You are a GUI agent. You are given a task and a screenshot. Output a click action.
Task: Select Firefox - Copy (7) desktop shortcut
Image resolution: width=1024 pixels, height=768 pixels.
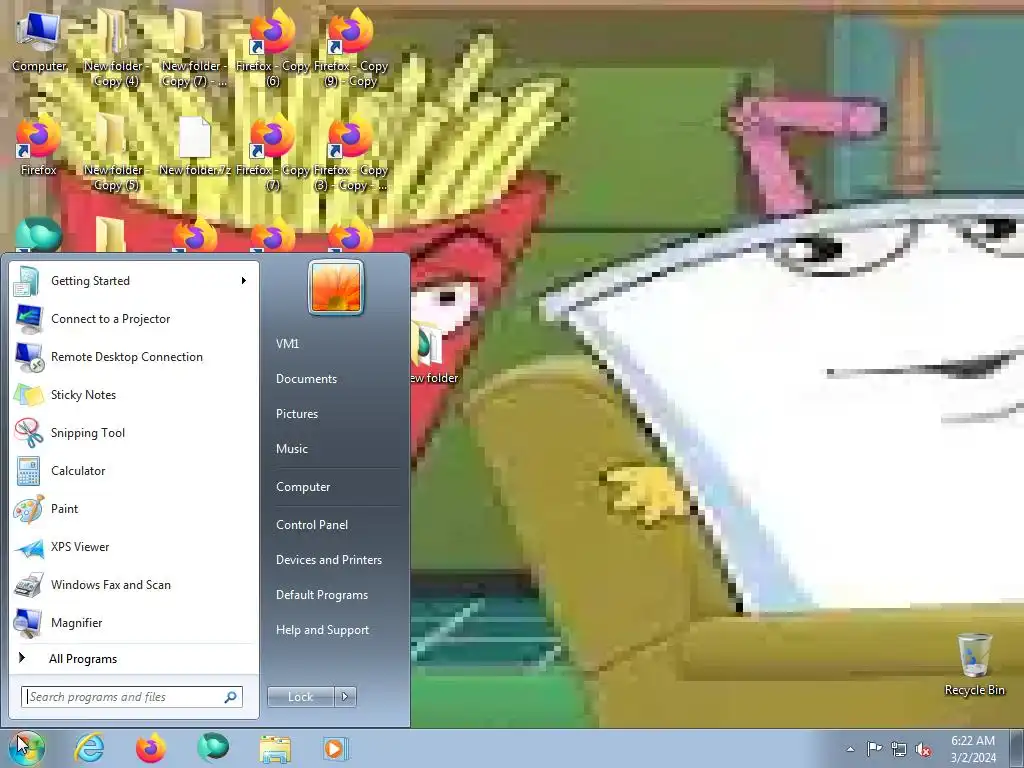pos(272,153)
